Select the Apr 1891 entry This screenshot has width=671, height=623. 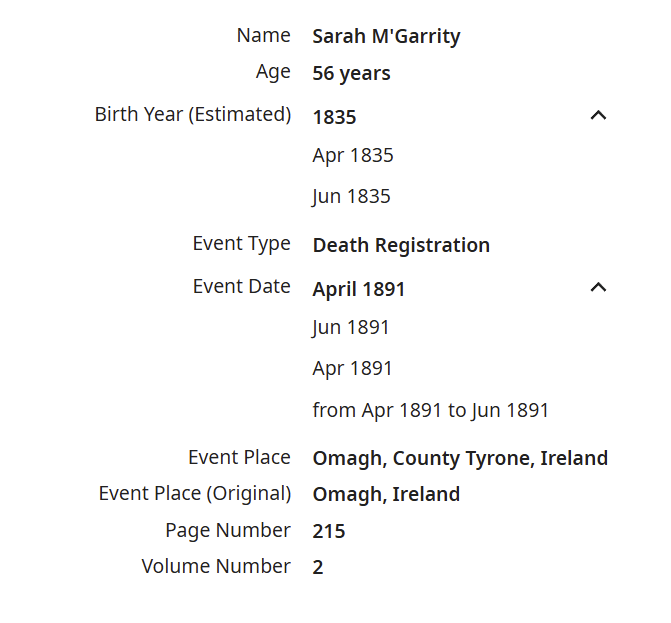click(x=352, y=368)
